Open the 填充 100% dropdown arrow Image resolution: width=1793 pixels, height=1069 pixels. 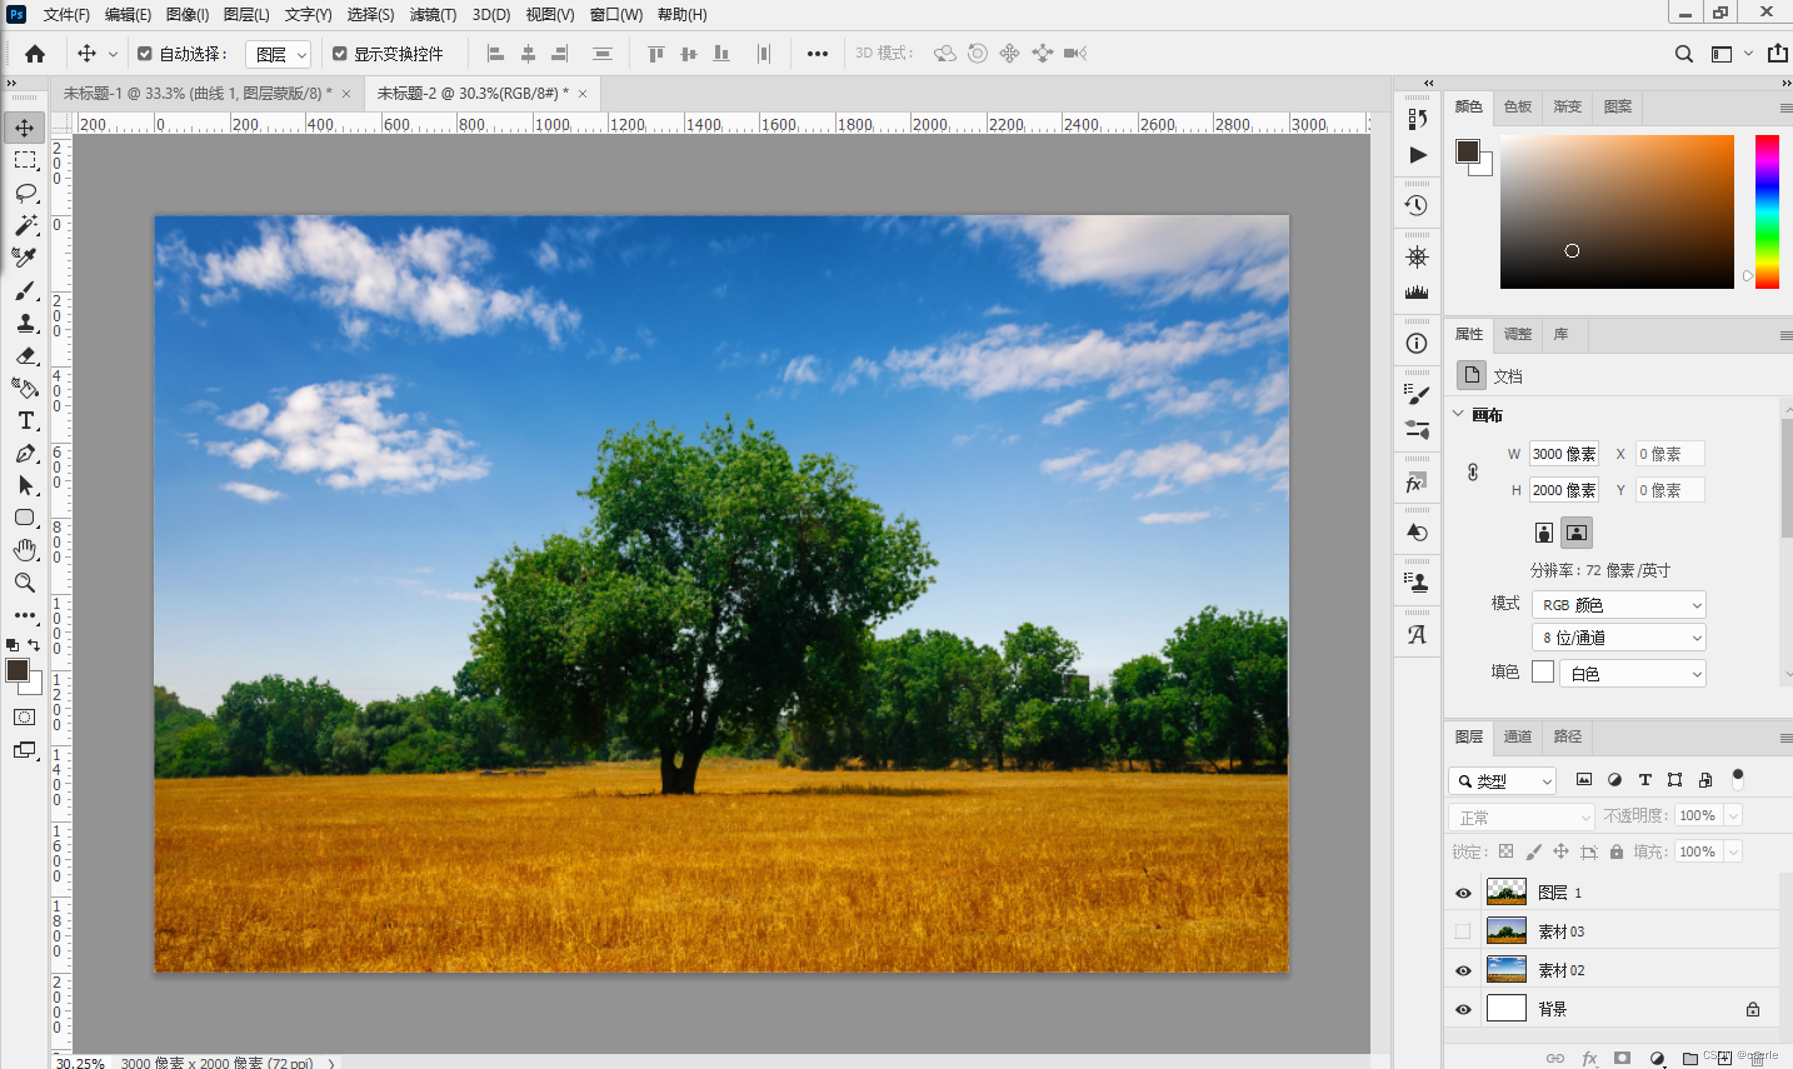click(x=1734, y=852)
